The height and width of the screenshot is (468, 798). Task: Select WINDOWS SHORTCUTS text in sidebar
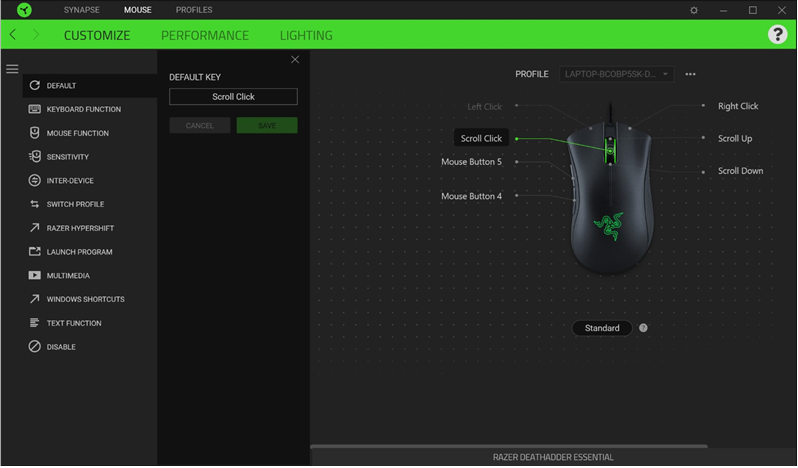coord(86,299)
